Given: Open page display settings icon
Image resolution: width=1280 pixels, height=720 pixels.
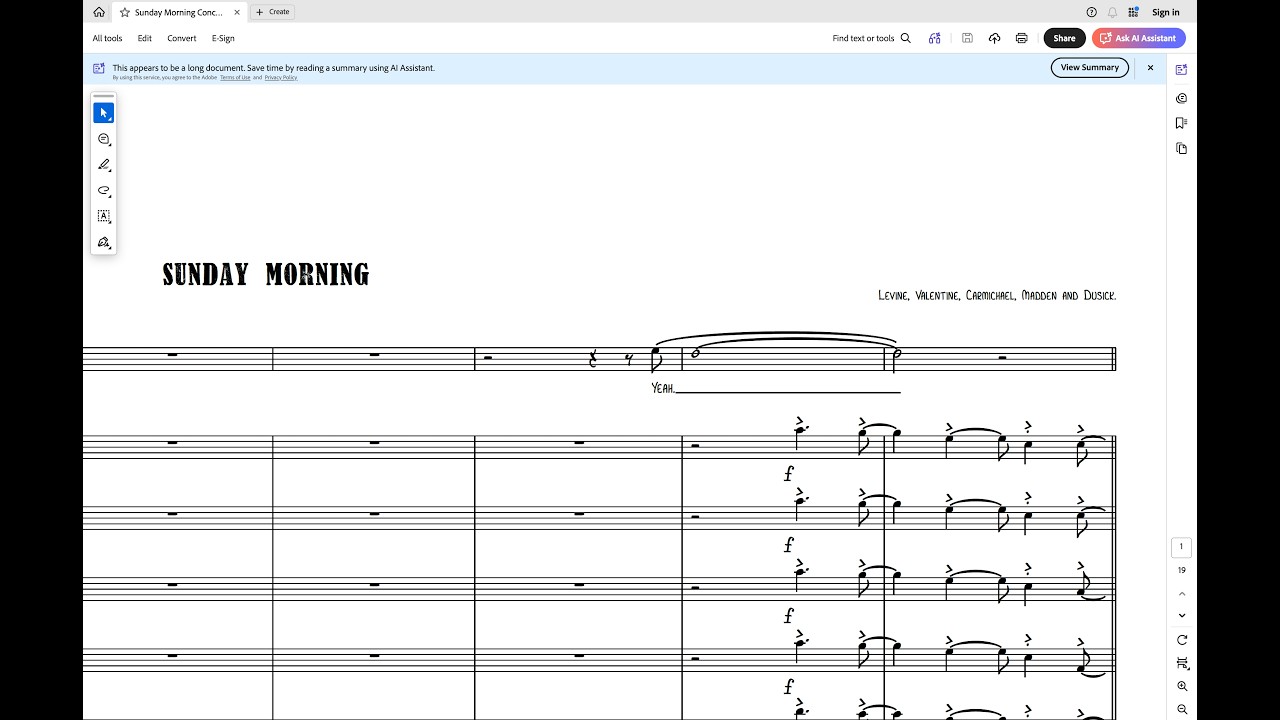Looking at the screenshot, I should pos(1181,663).
